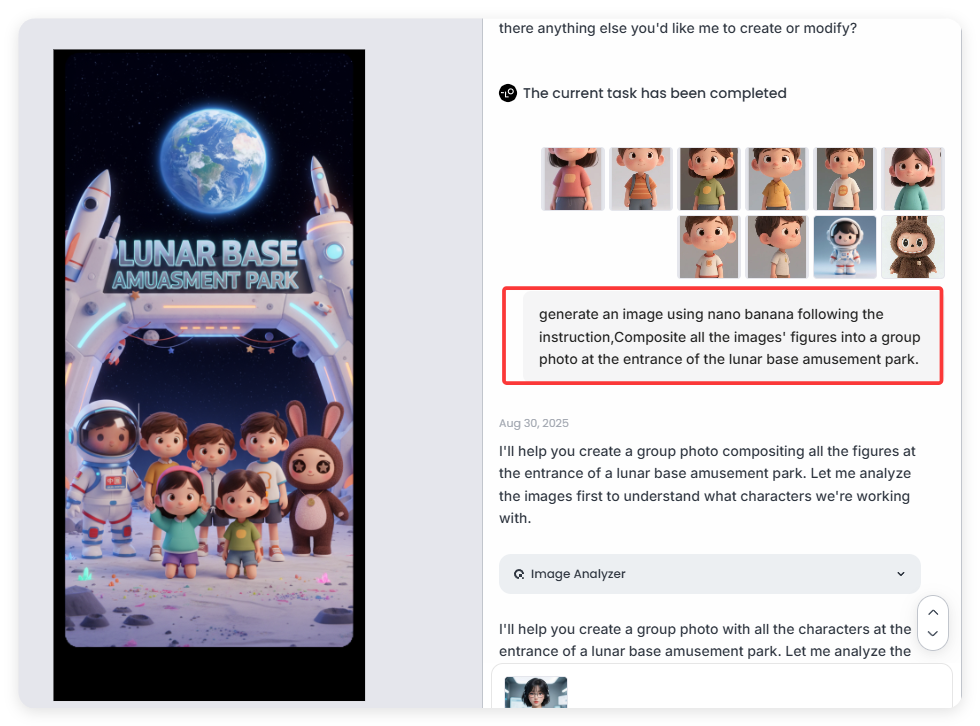980x726 pixels.
Task: Open the girl in green shirt thumbnail
Action: point(709,179)
